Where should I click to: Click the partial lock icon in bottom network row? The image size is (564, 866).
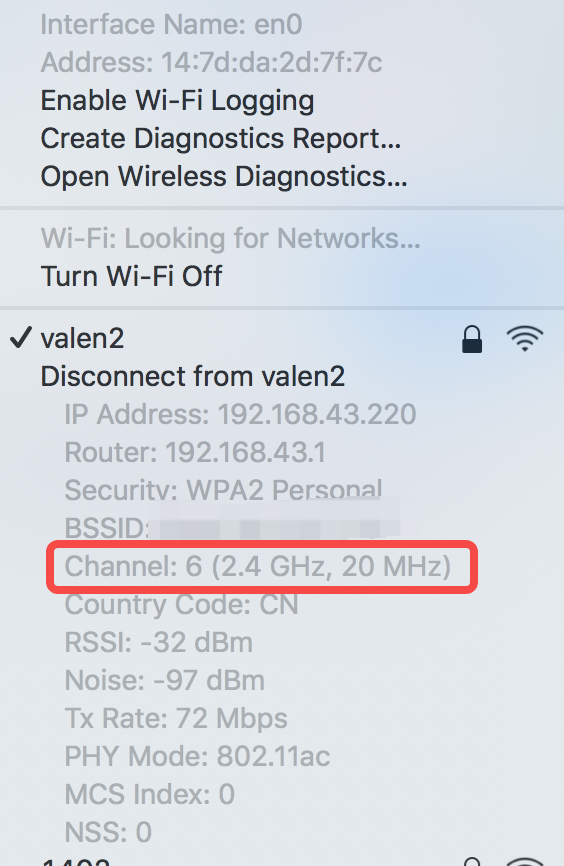coord(472,862)
